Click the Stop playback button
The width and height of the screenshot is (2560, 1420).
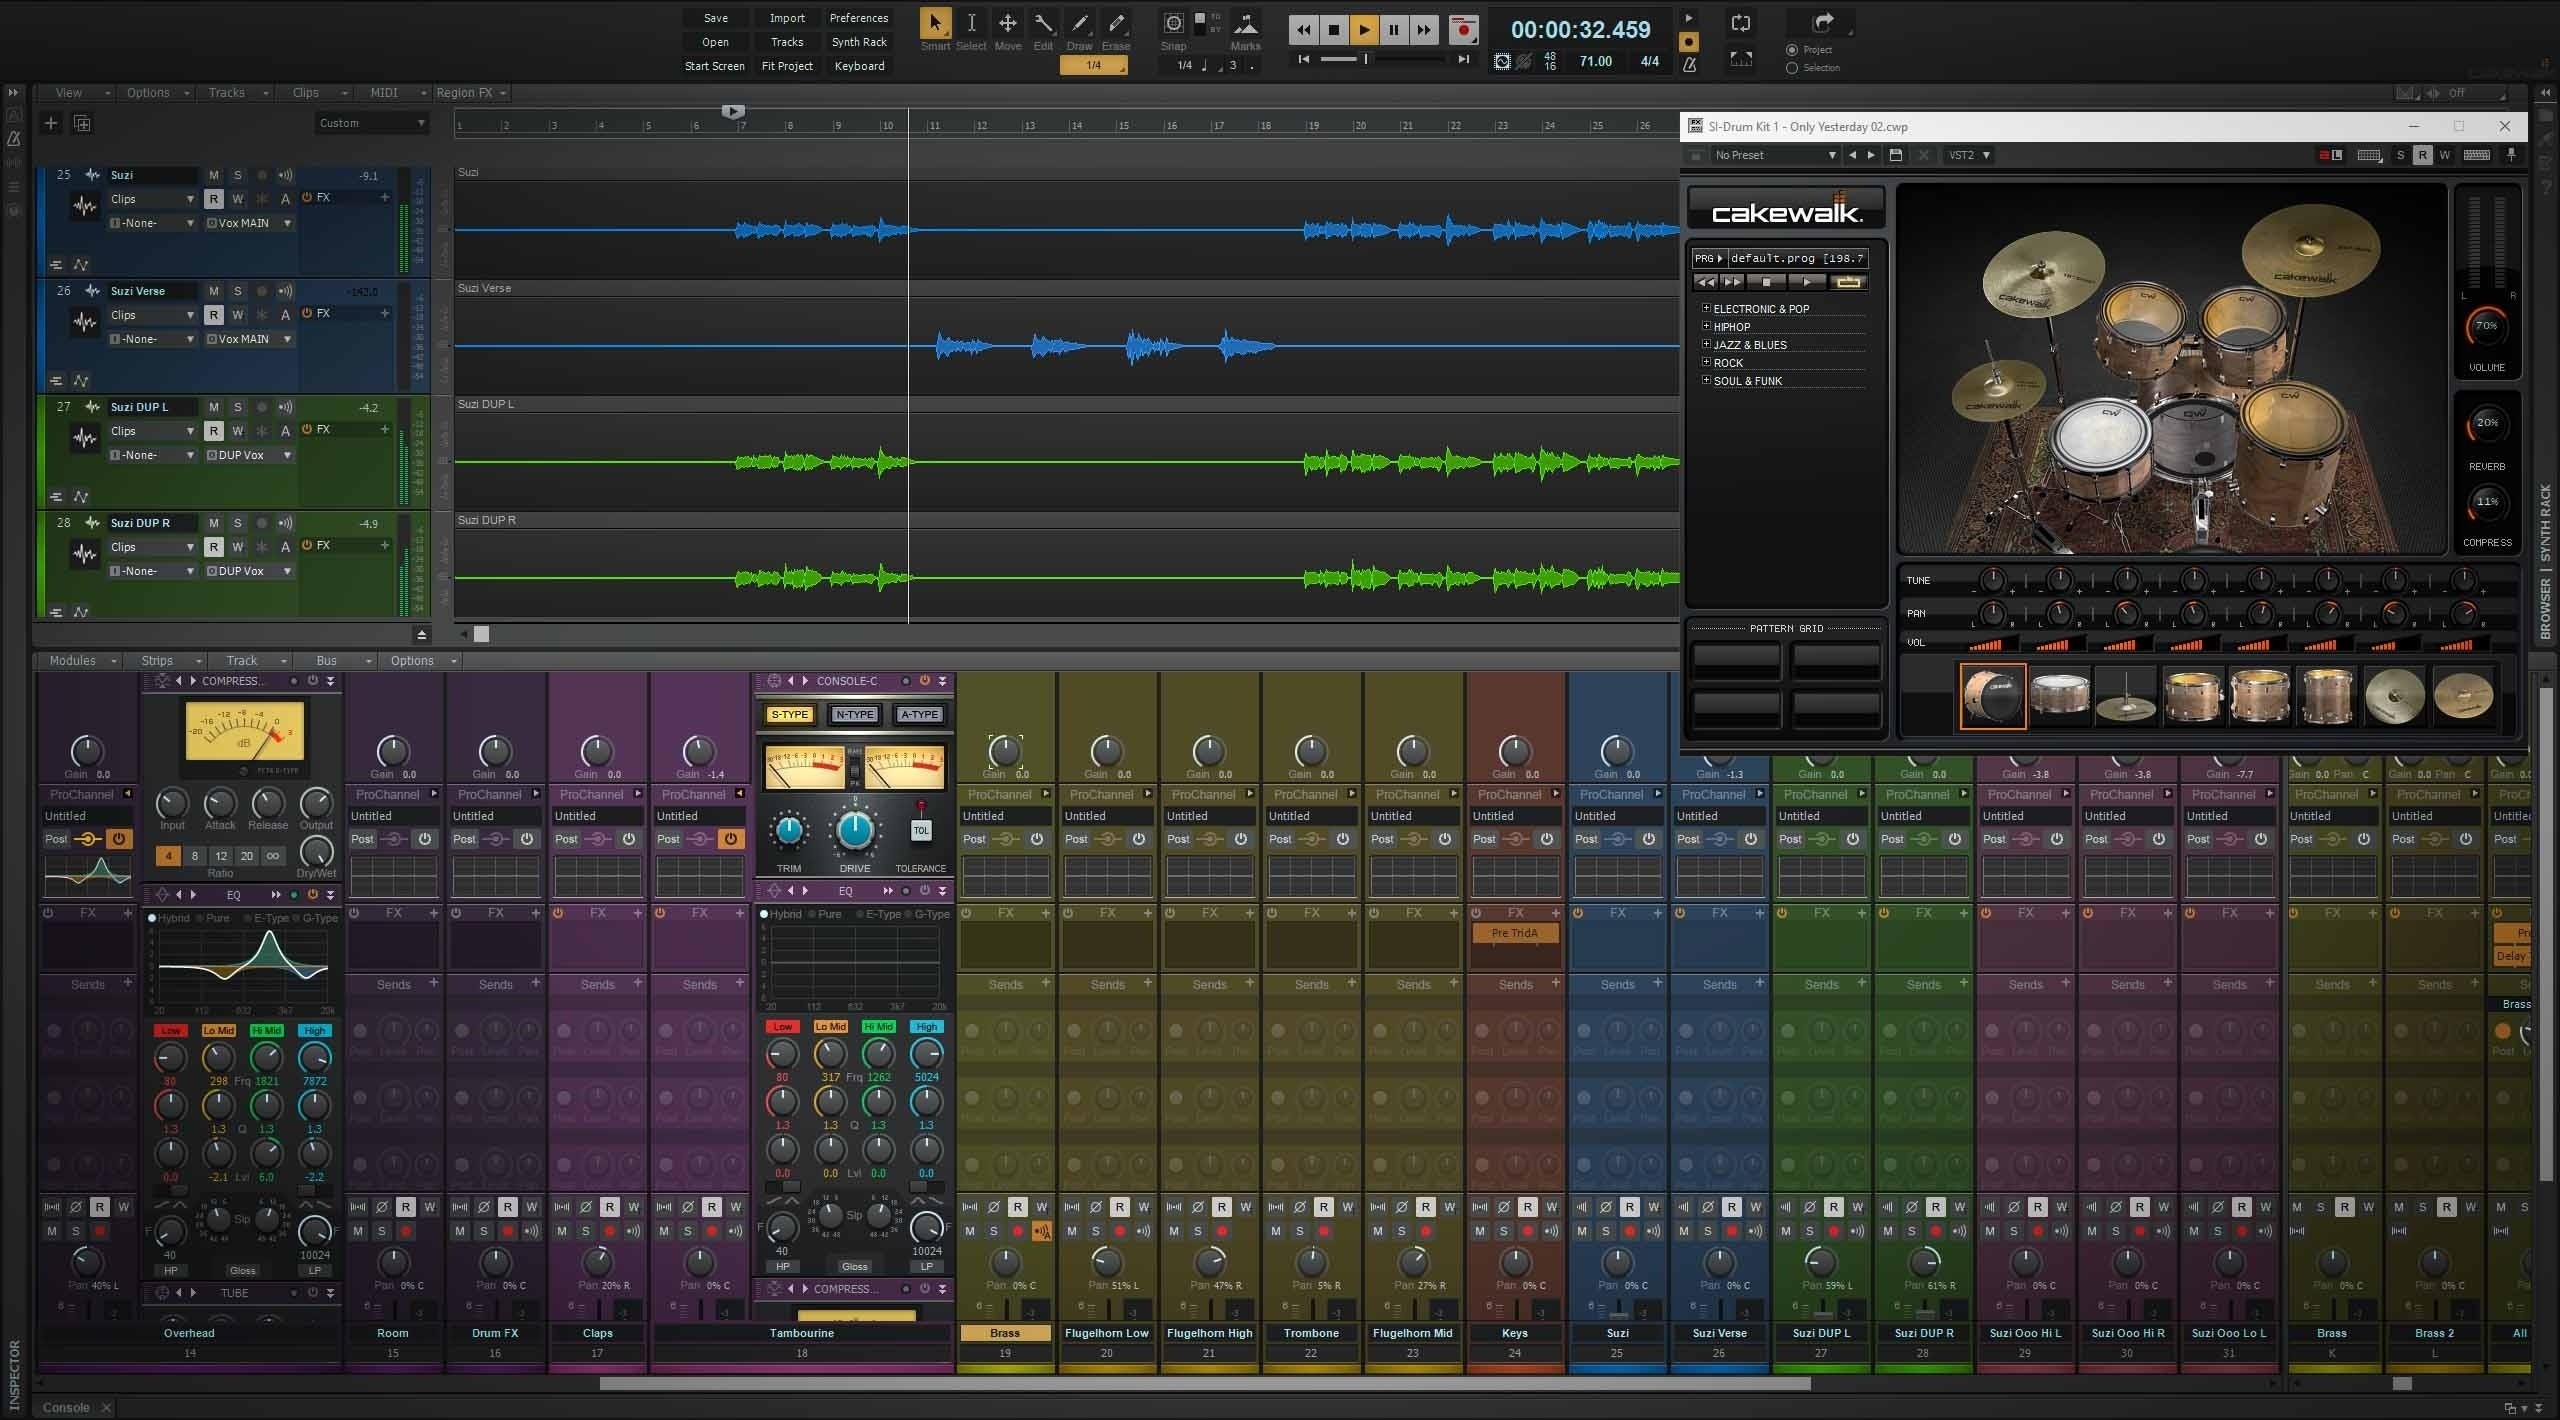(1333, 30)
